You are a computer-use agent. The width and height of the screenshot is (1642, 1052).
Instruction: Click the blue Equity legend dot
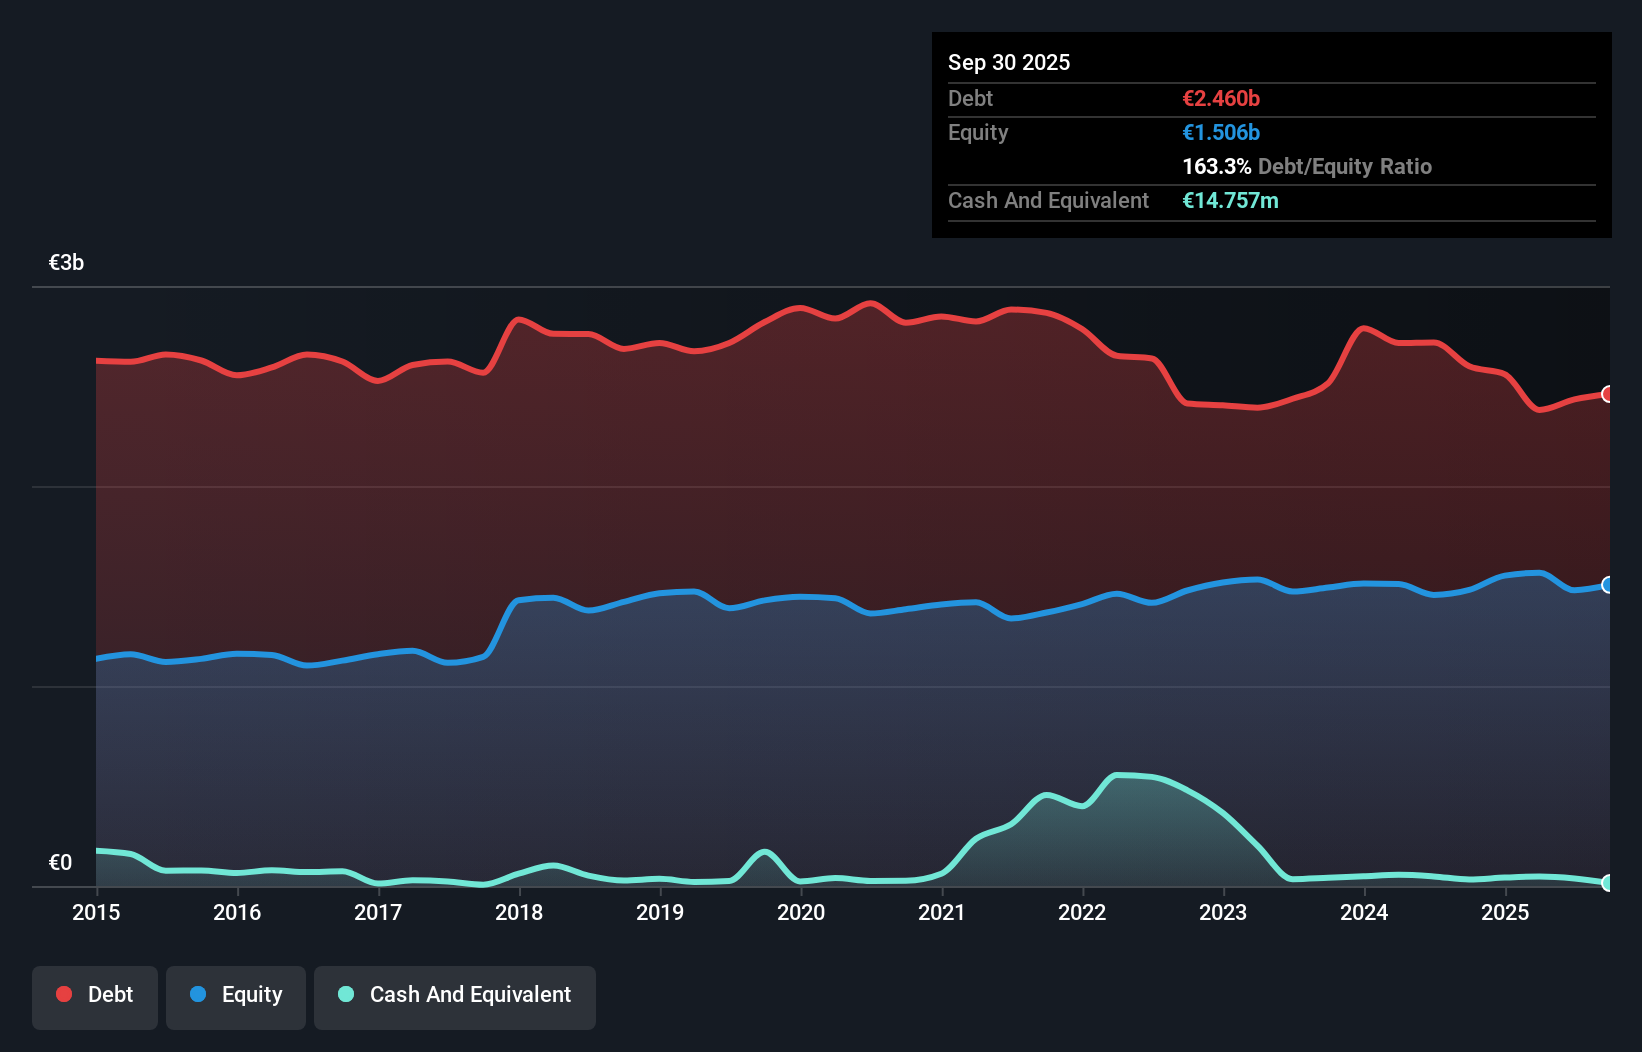point(197,994)
